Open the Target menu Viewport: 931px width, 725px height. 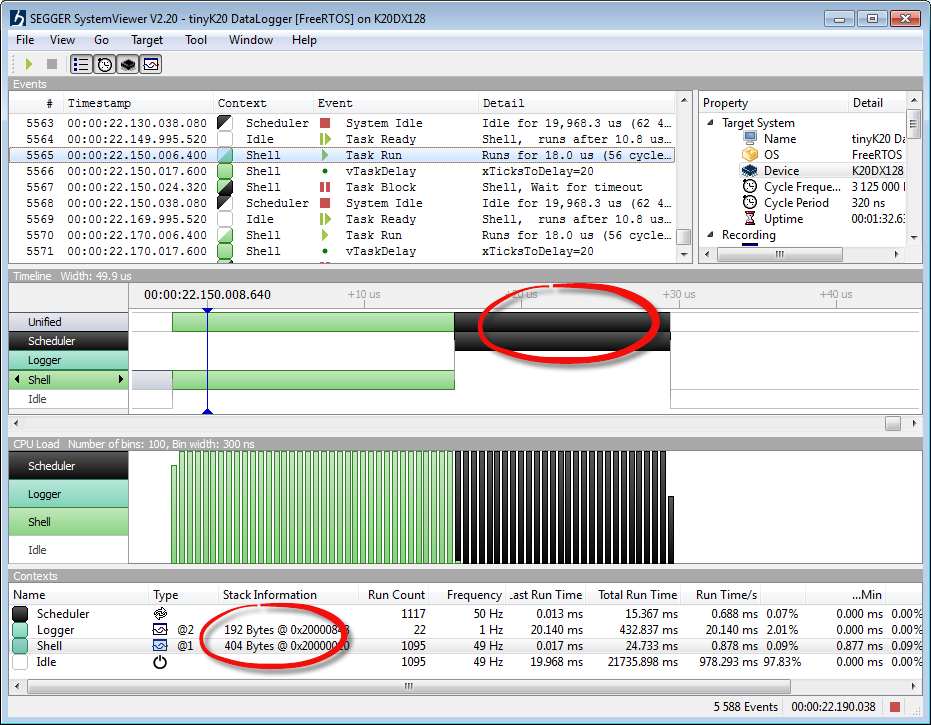[147, 40]
